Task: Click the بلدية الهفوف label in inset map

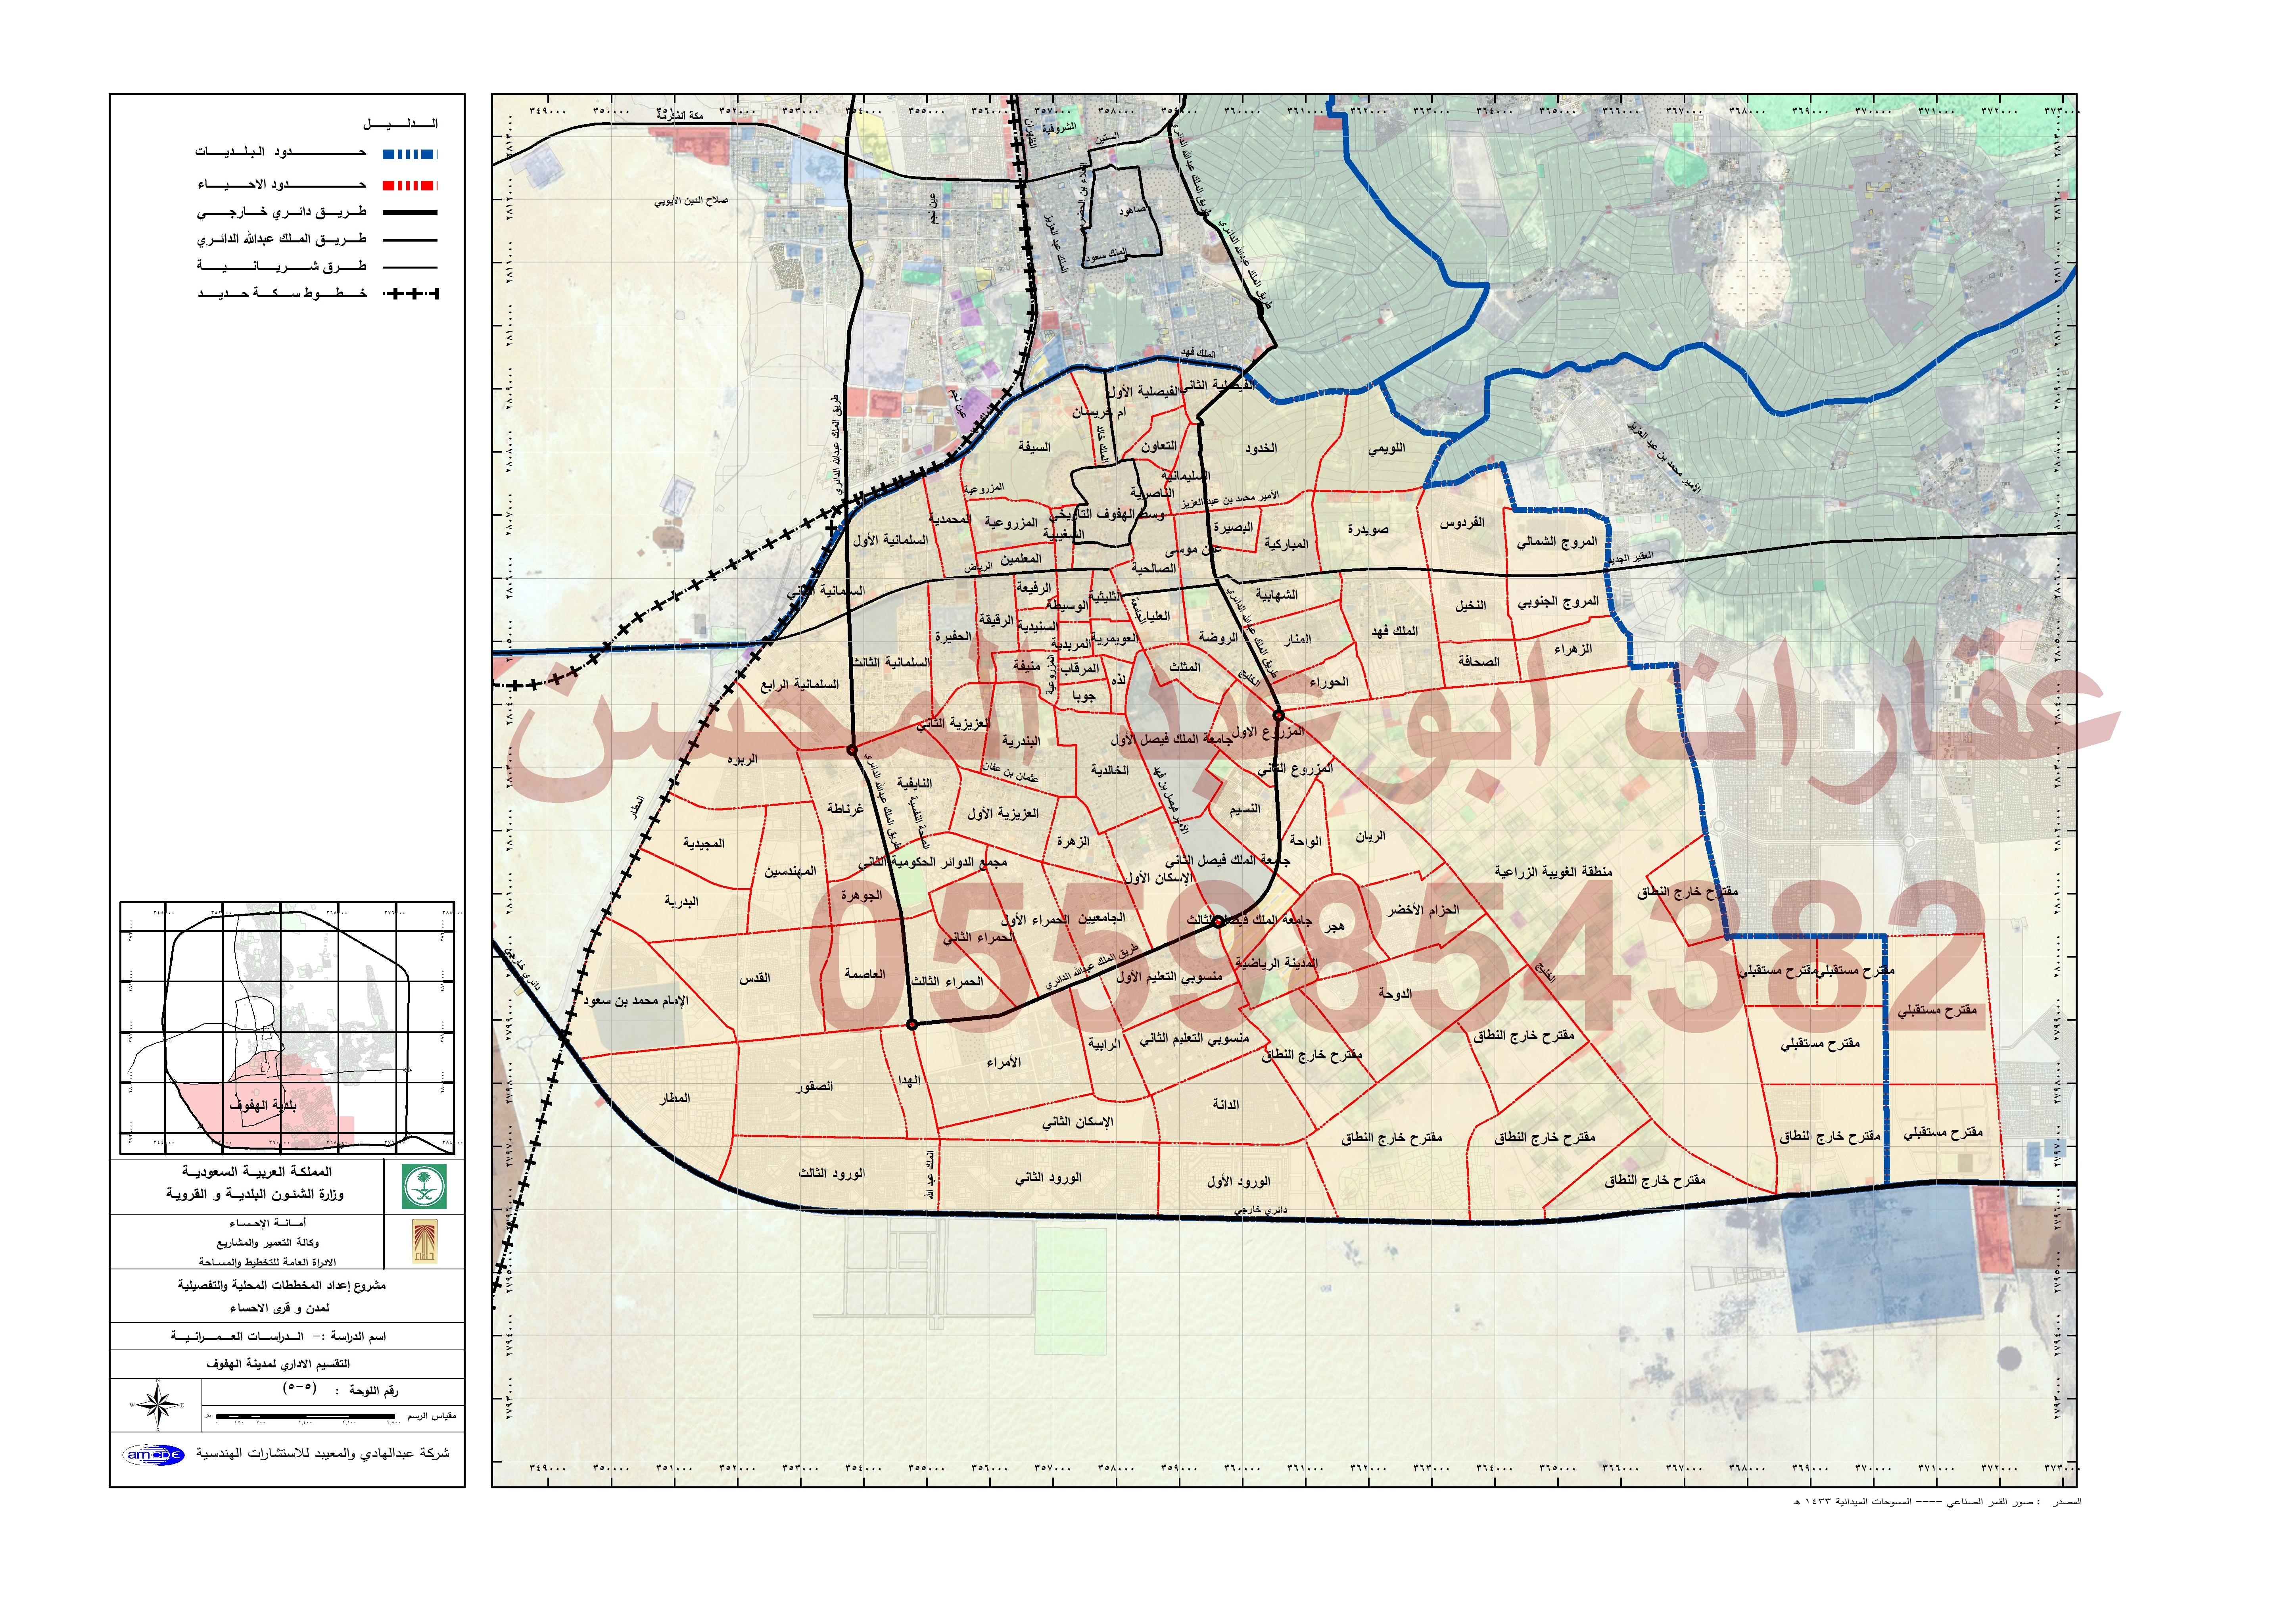Action: [263, 1105]
